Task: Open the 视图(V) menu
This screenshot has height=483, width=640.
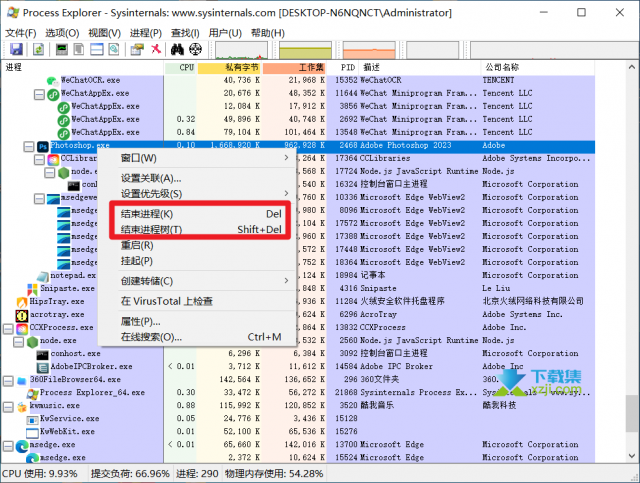Action: click(x=104, y=33)
